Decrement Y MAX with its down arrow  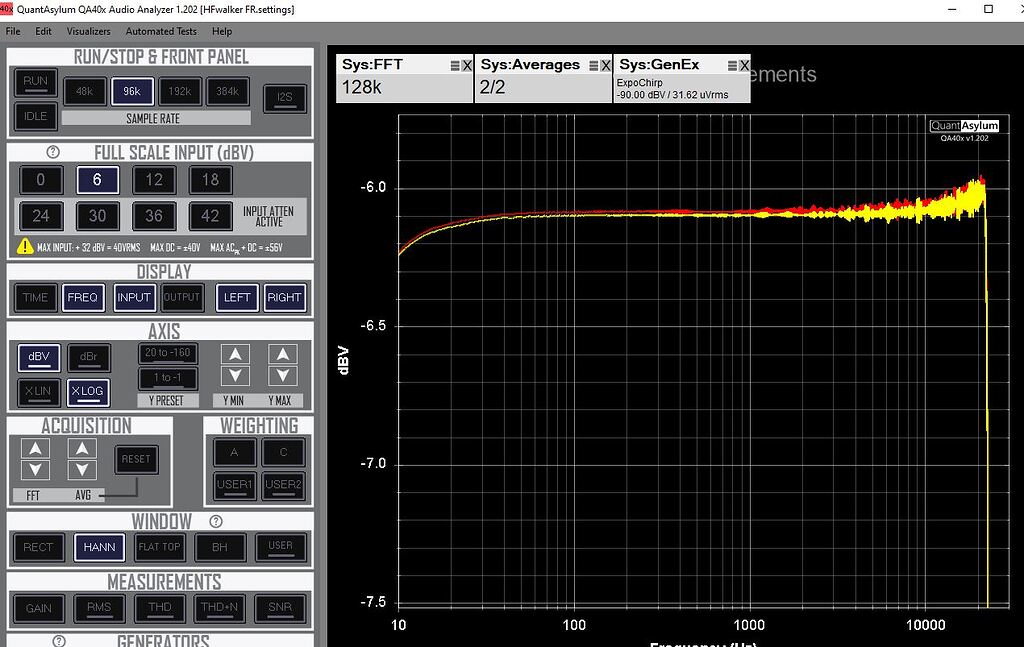click(x=282, y=376)
